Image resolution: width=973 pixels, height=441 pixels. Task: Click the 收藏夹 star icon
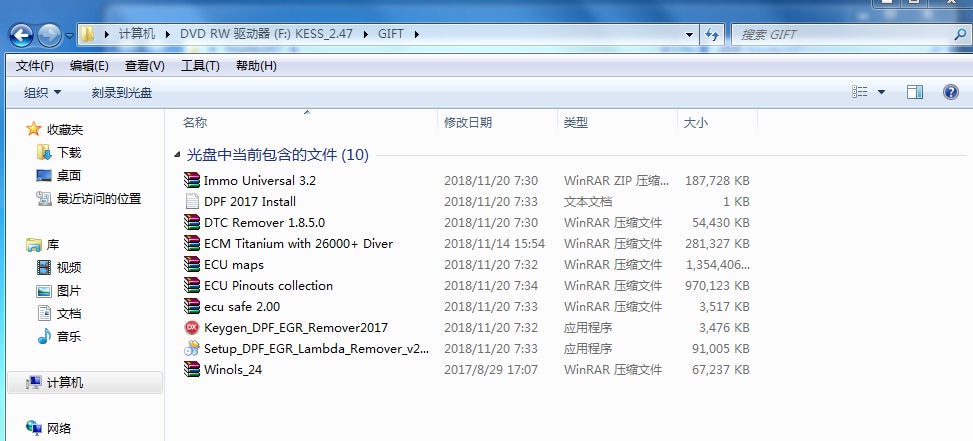[34, 129]
